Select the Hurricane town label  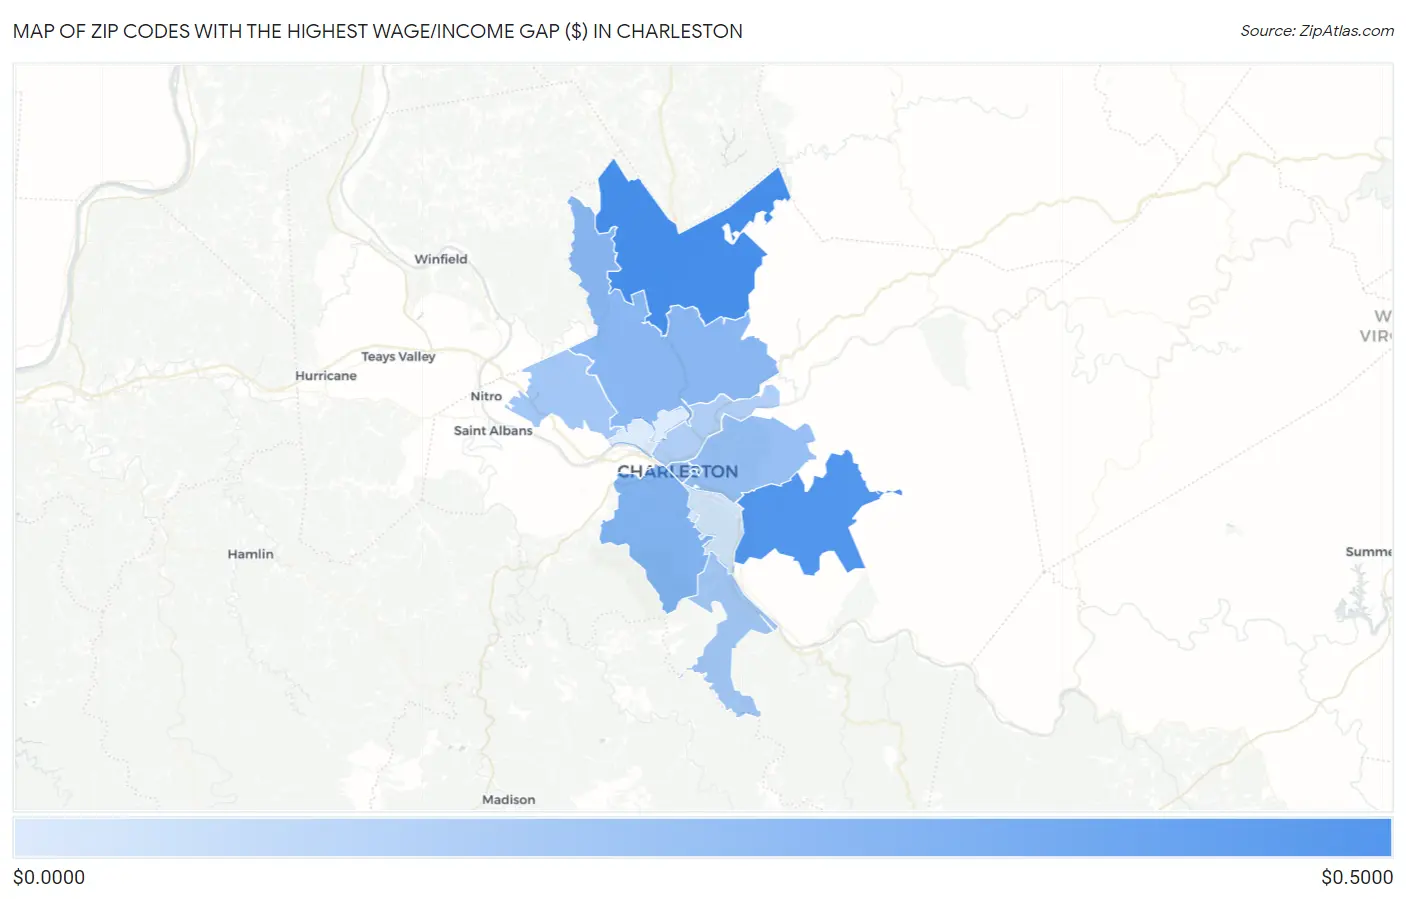point(326,376)
